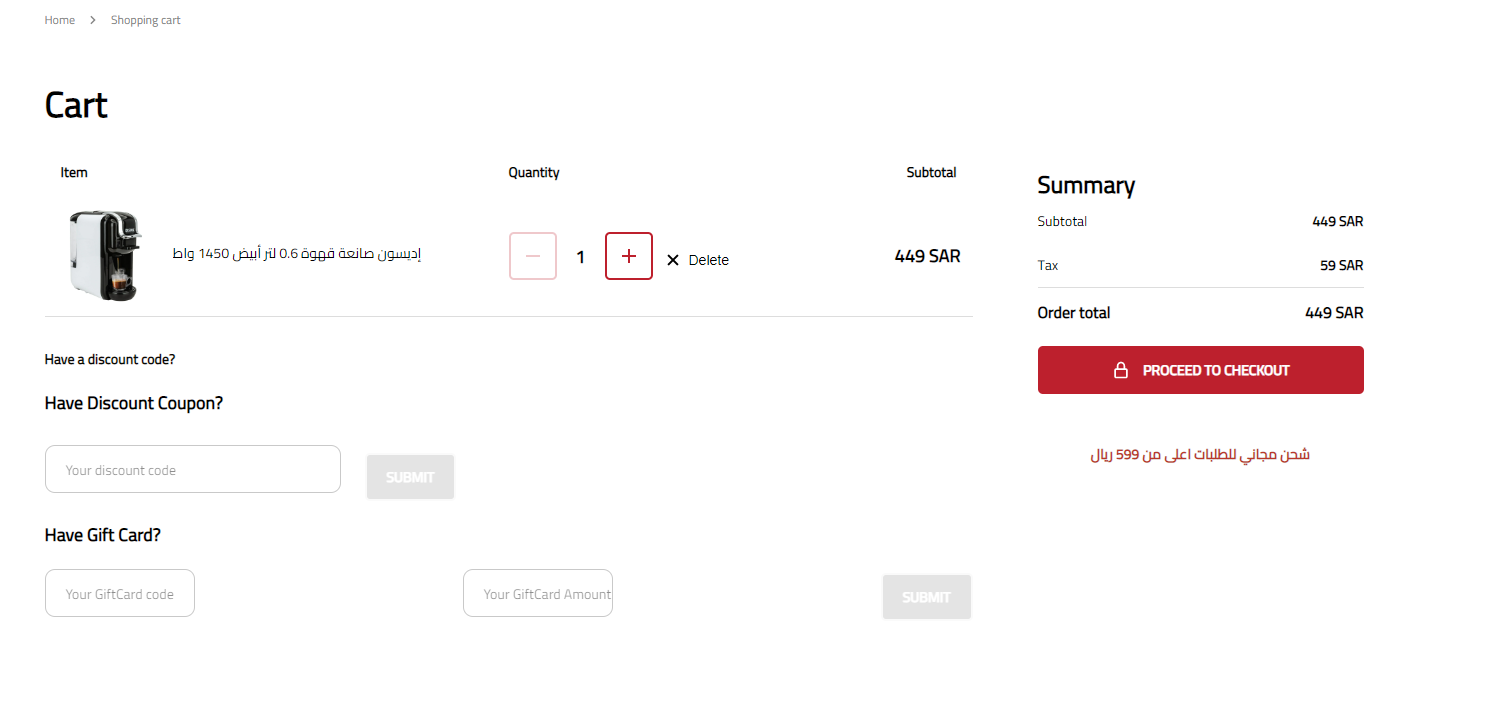Open the coffee maker product thumbnail
This screenshot has height=702, width=1505.
105,256
